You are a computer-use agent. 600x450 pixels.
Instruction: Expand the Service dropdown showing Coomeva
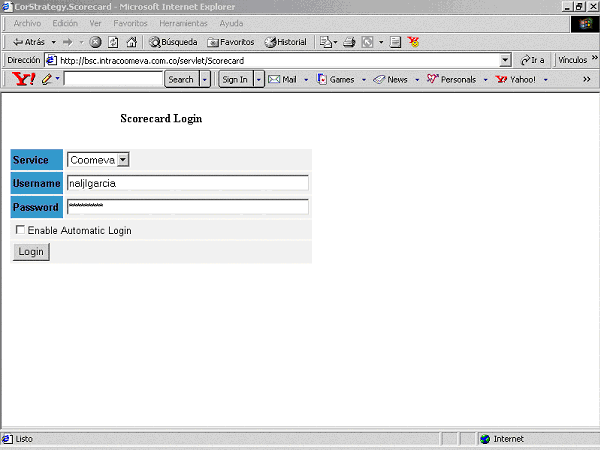pyautogui.click(x=123, y=159)
